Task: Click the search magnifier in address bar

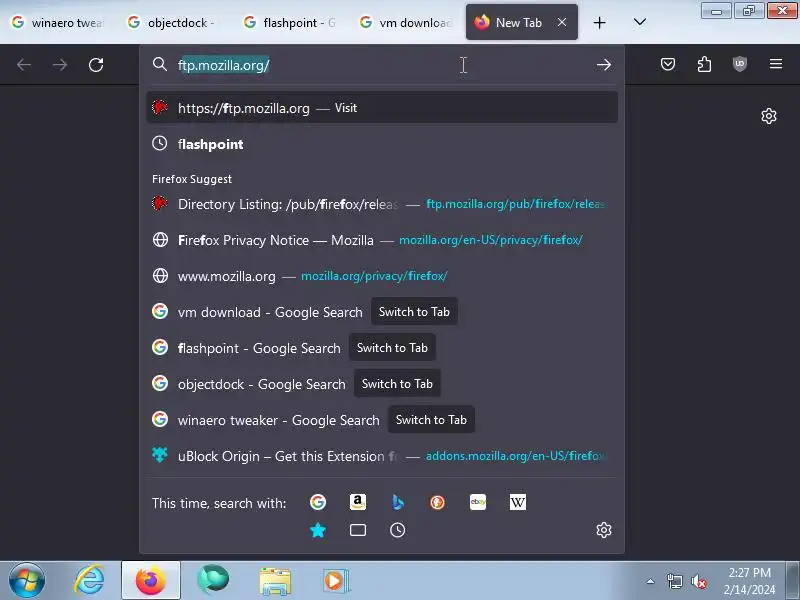Action: click(x=160, y=64)
